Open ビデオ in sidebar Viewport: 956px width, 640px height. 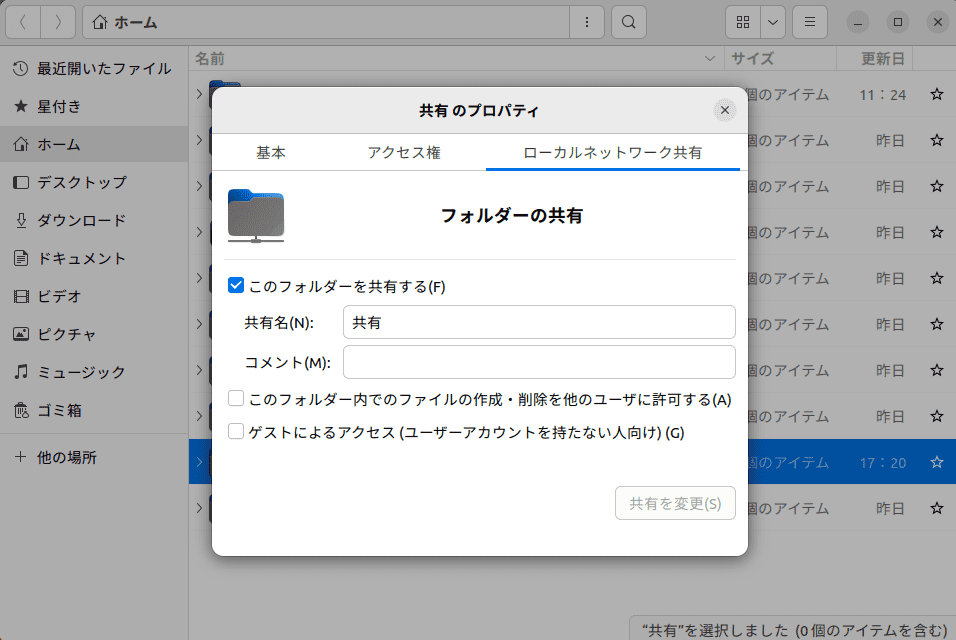pos(94,296)
